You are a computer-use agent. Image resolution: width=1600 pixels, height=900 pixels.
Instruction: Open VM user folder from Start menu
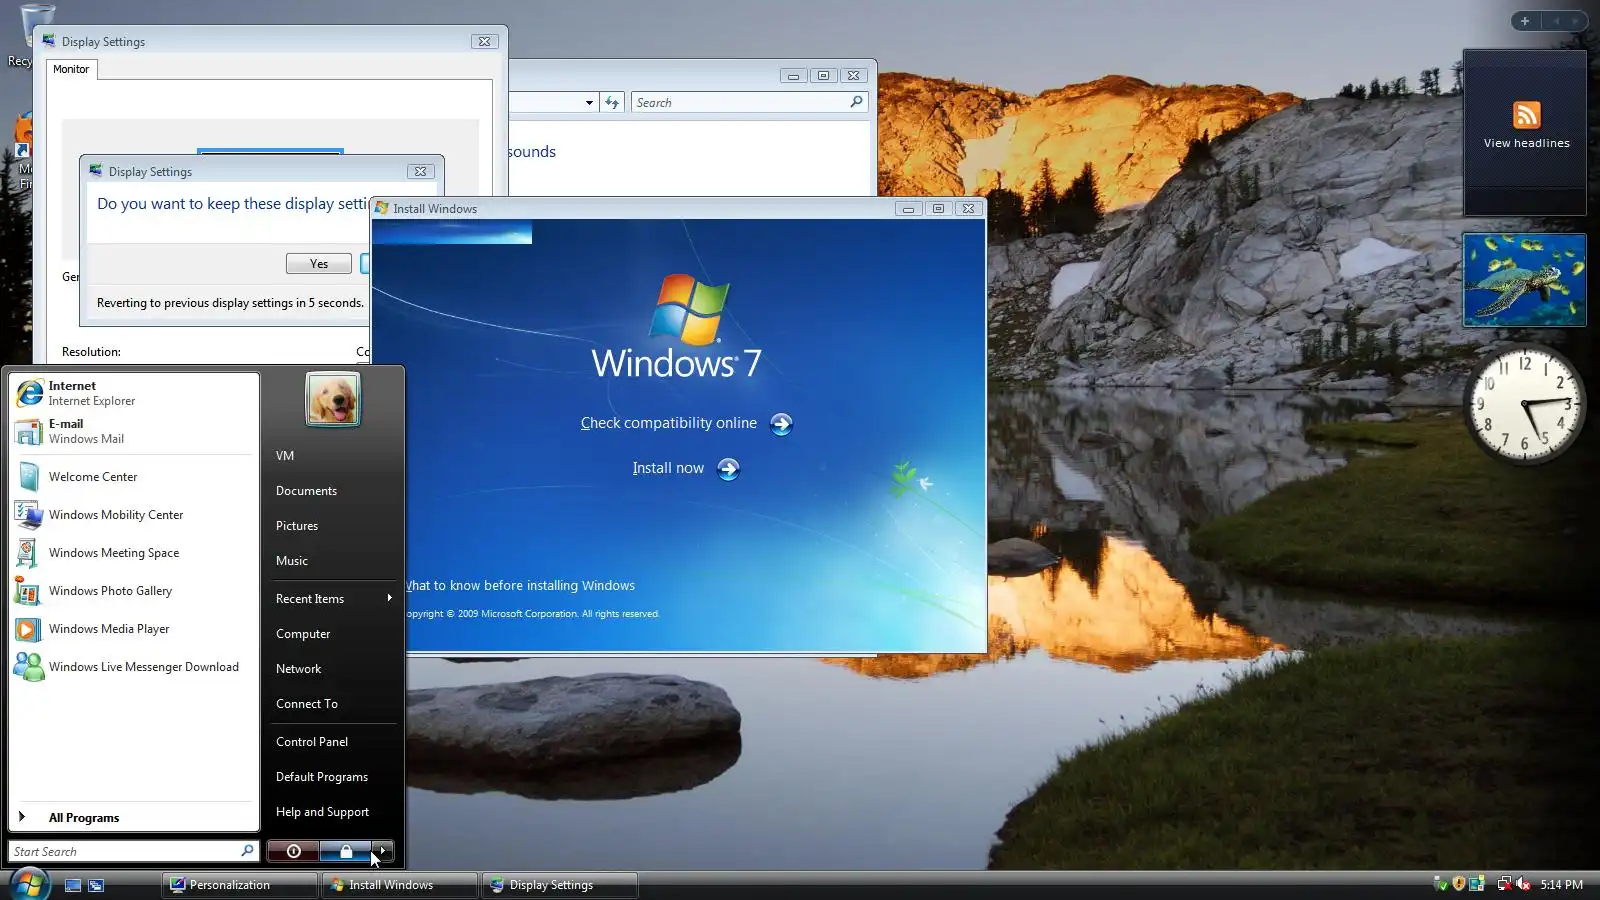pyautogui.click(x=285, y=456)
